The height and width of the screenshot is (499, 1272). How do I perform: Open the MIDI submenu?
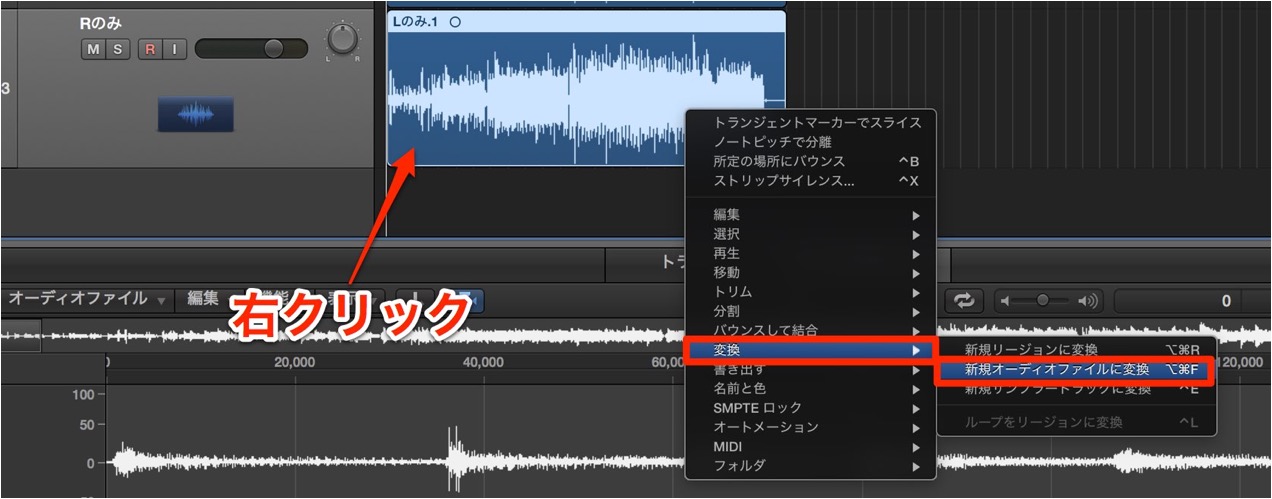point(811,446)
